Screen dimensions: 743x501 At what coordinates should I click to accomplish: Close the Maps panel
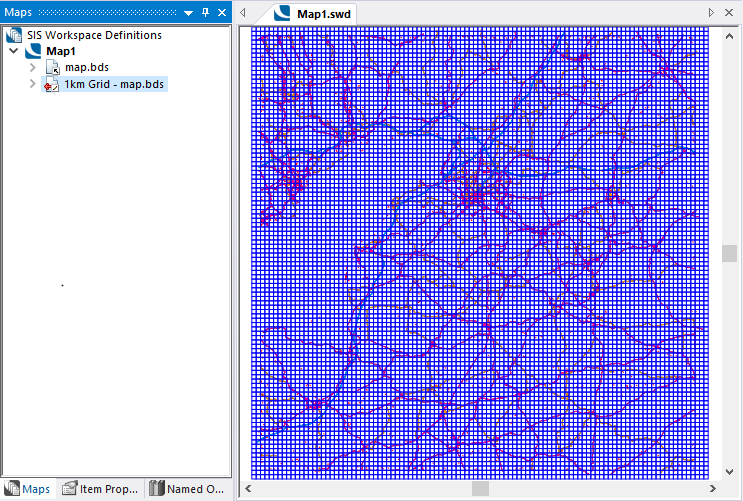222,12
